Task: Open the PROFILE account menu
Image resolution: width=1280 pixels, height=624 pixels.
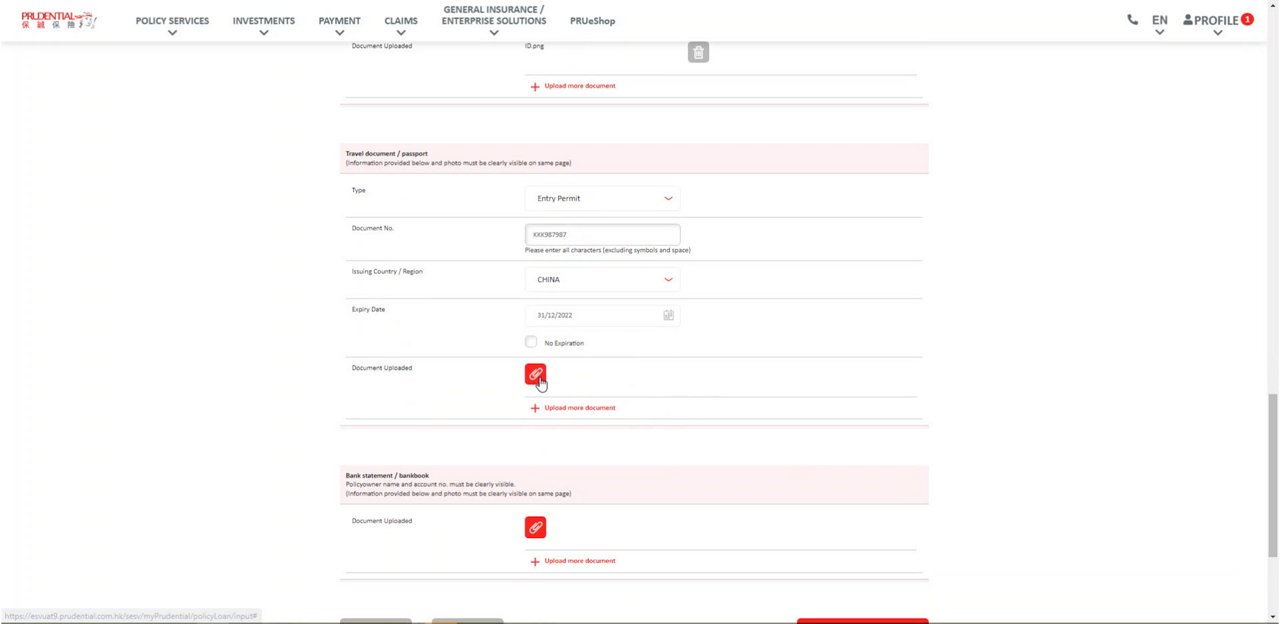Action: coord(1210,21)
